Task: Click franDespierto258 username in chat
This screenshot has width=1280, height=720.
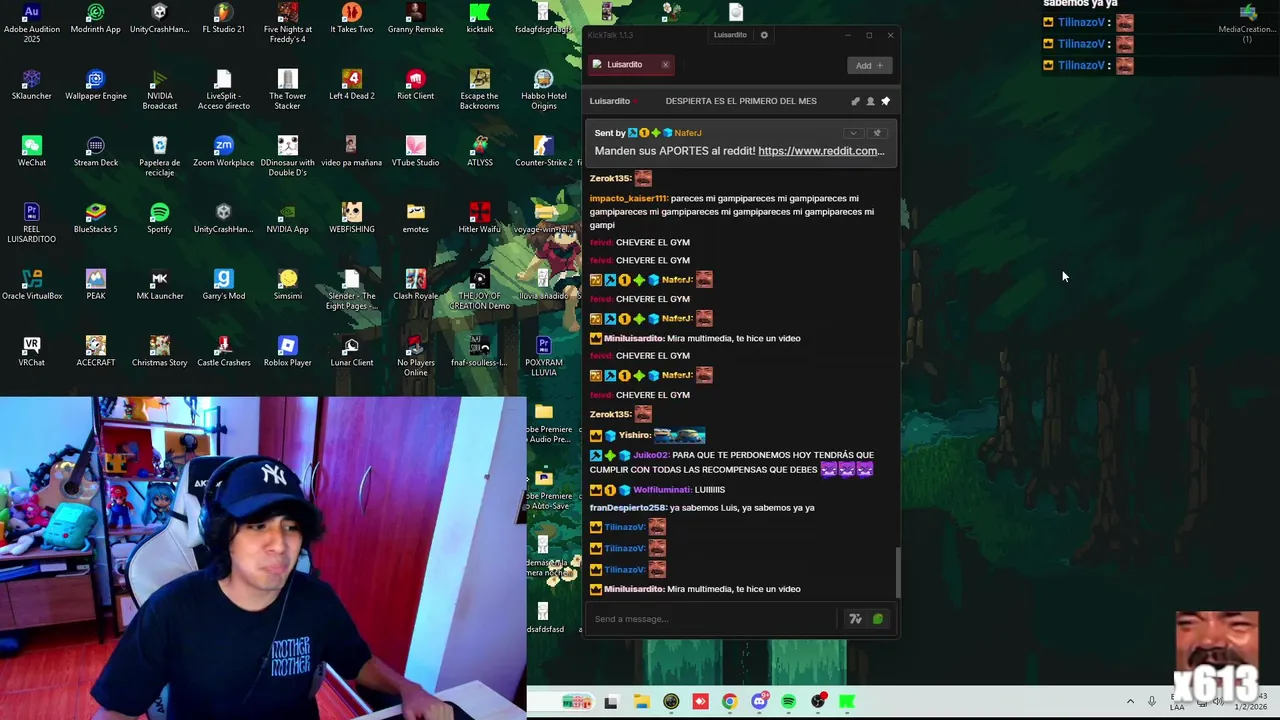Action: (628, 508)
